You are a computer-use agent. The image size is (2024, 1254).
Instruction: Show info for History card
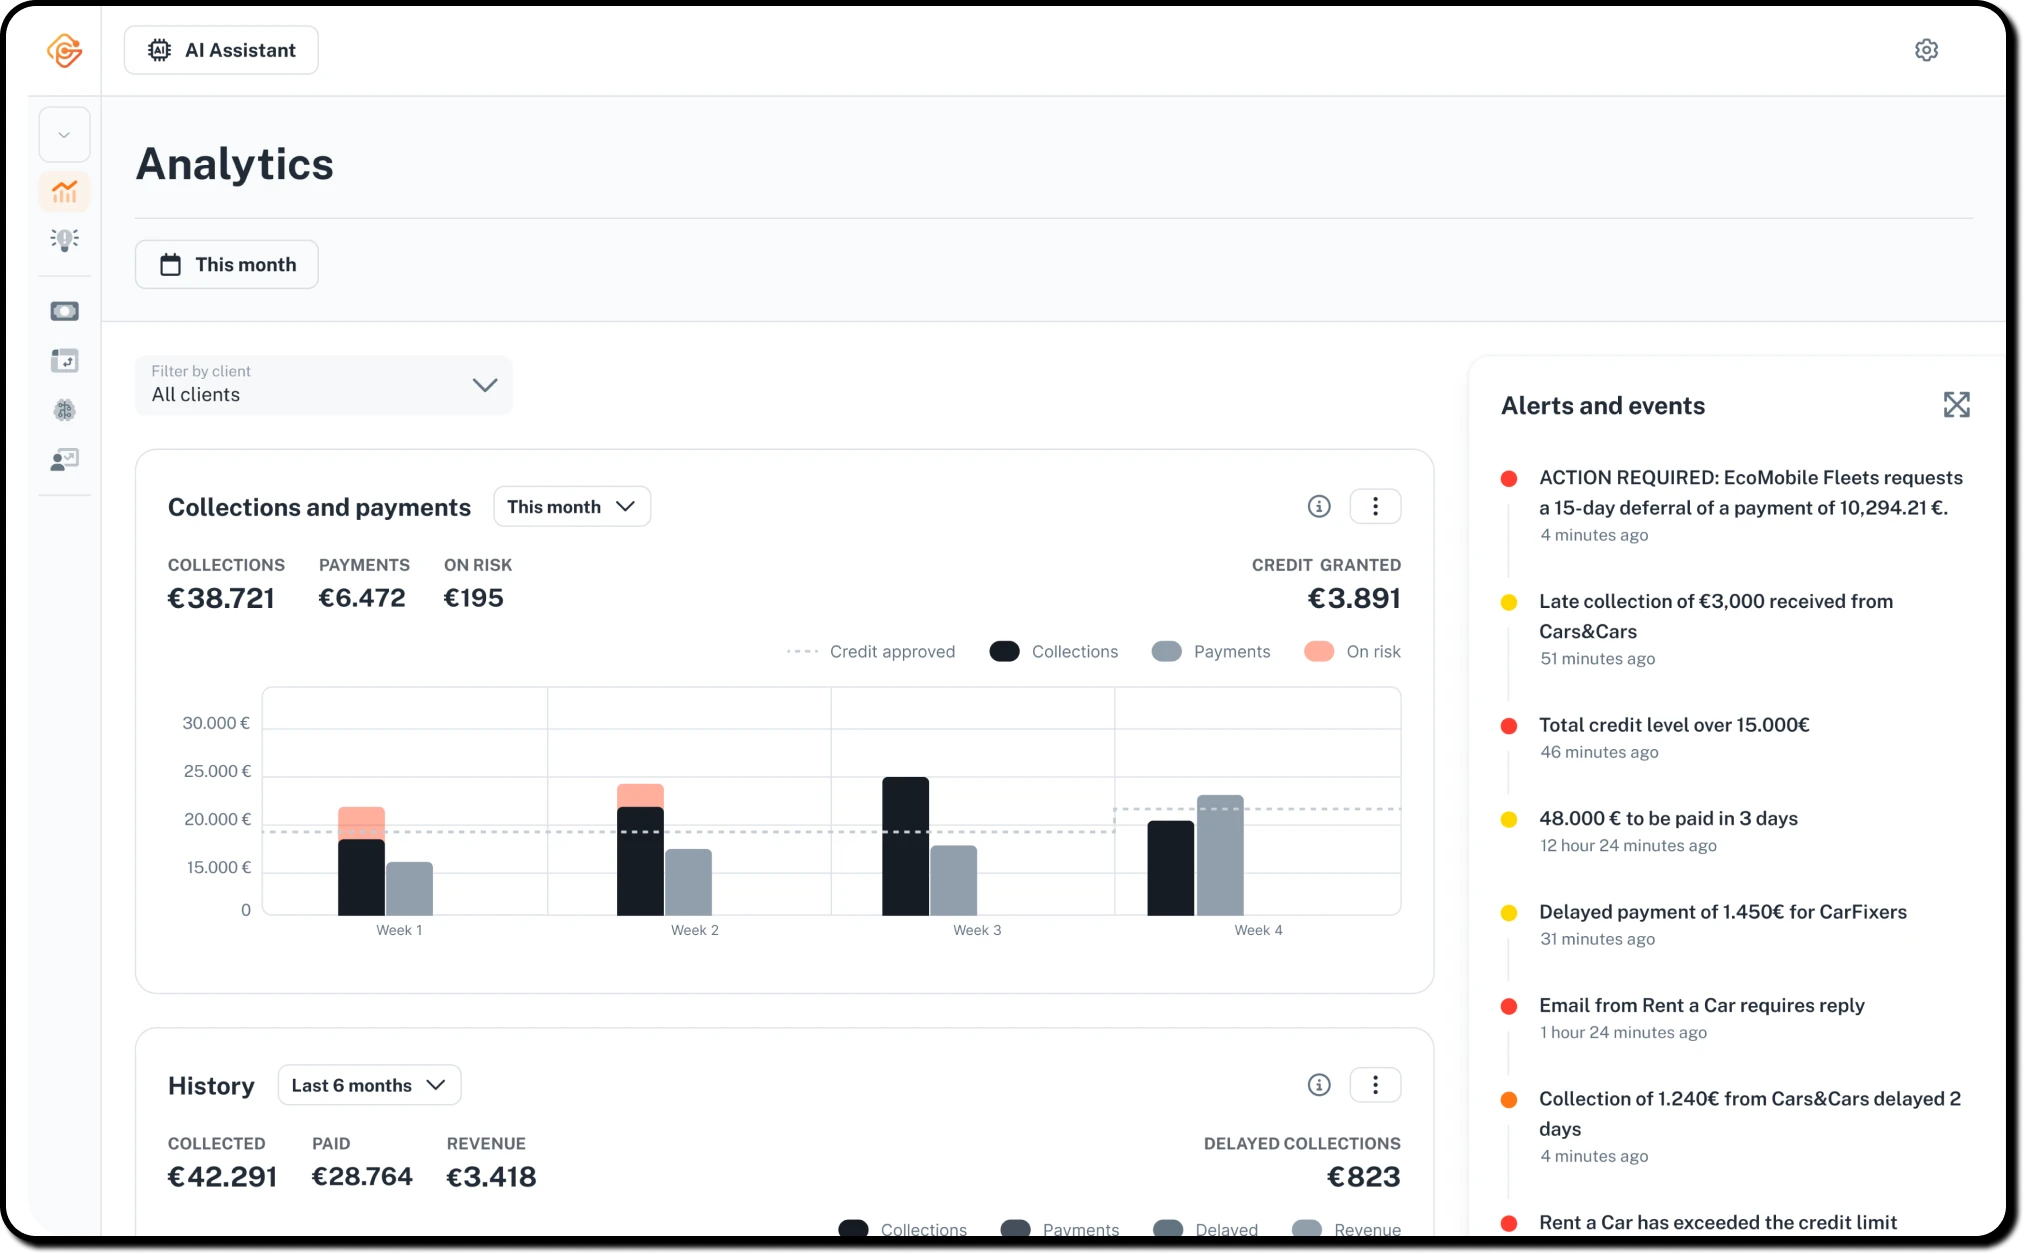pyautogui.click(x=1319, y=1085)
